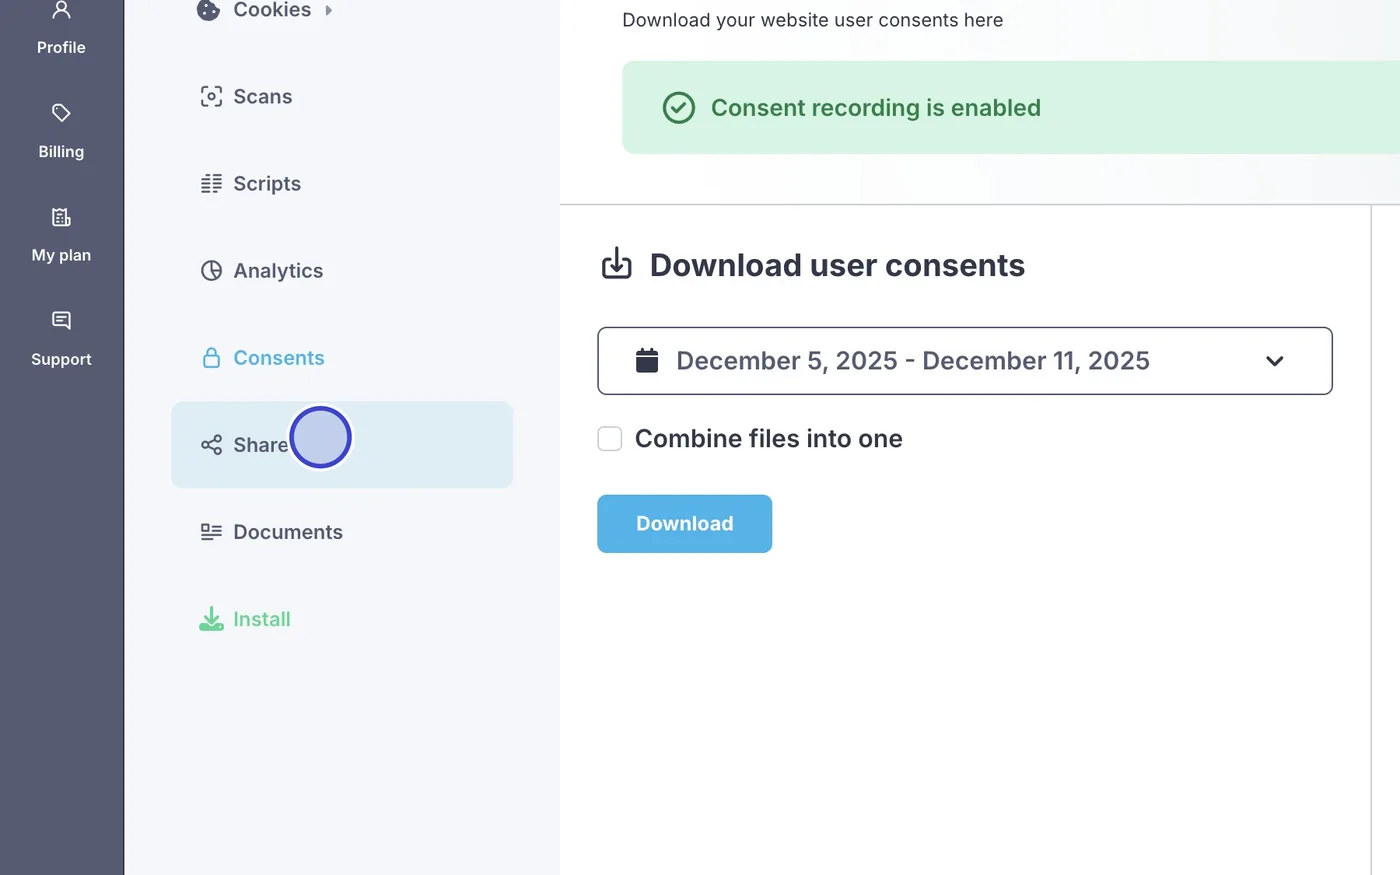The width and height of the screenshot is (1400, 875).
Task: Click the blue Download button
Action: coord(685,524)
